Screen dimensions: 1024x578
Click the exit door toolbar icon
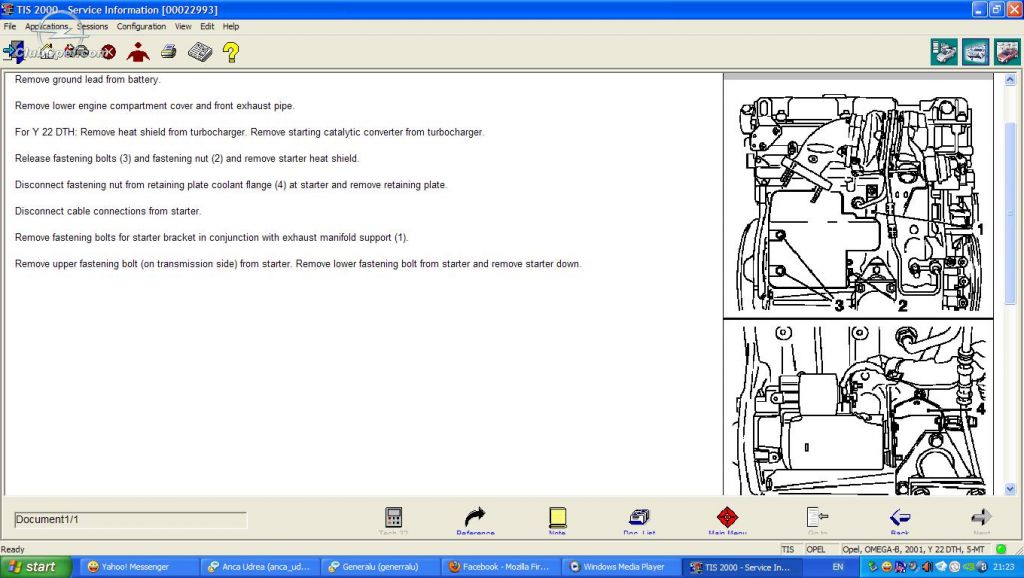point(13,52)
